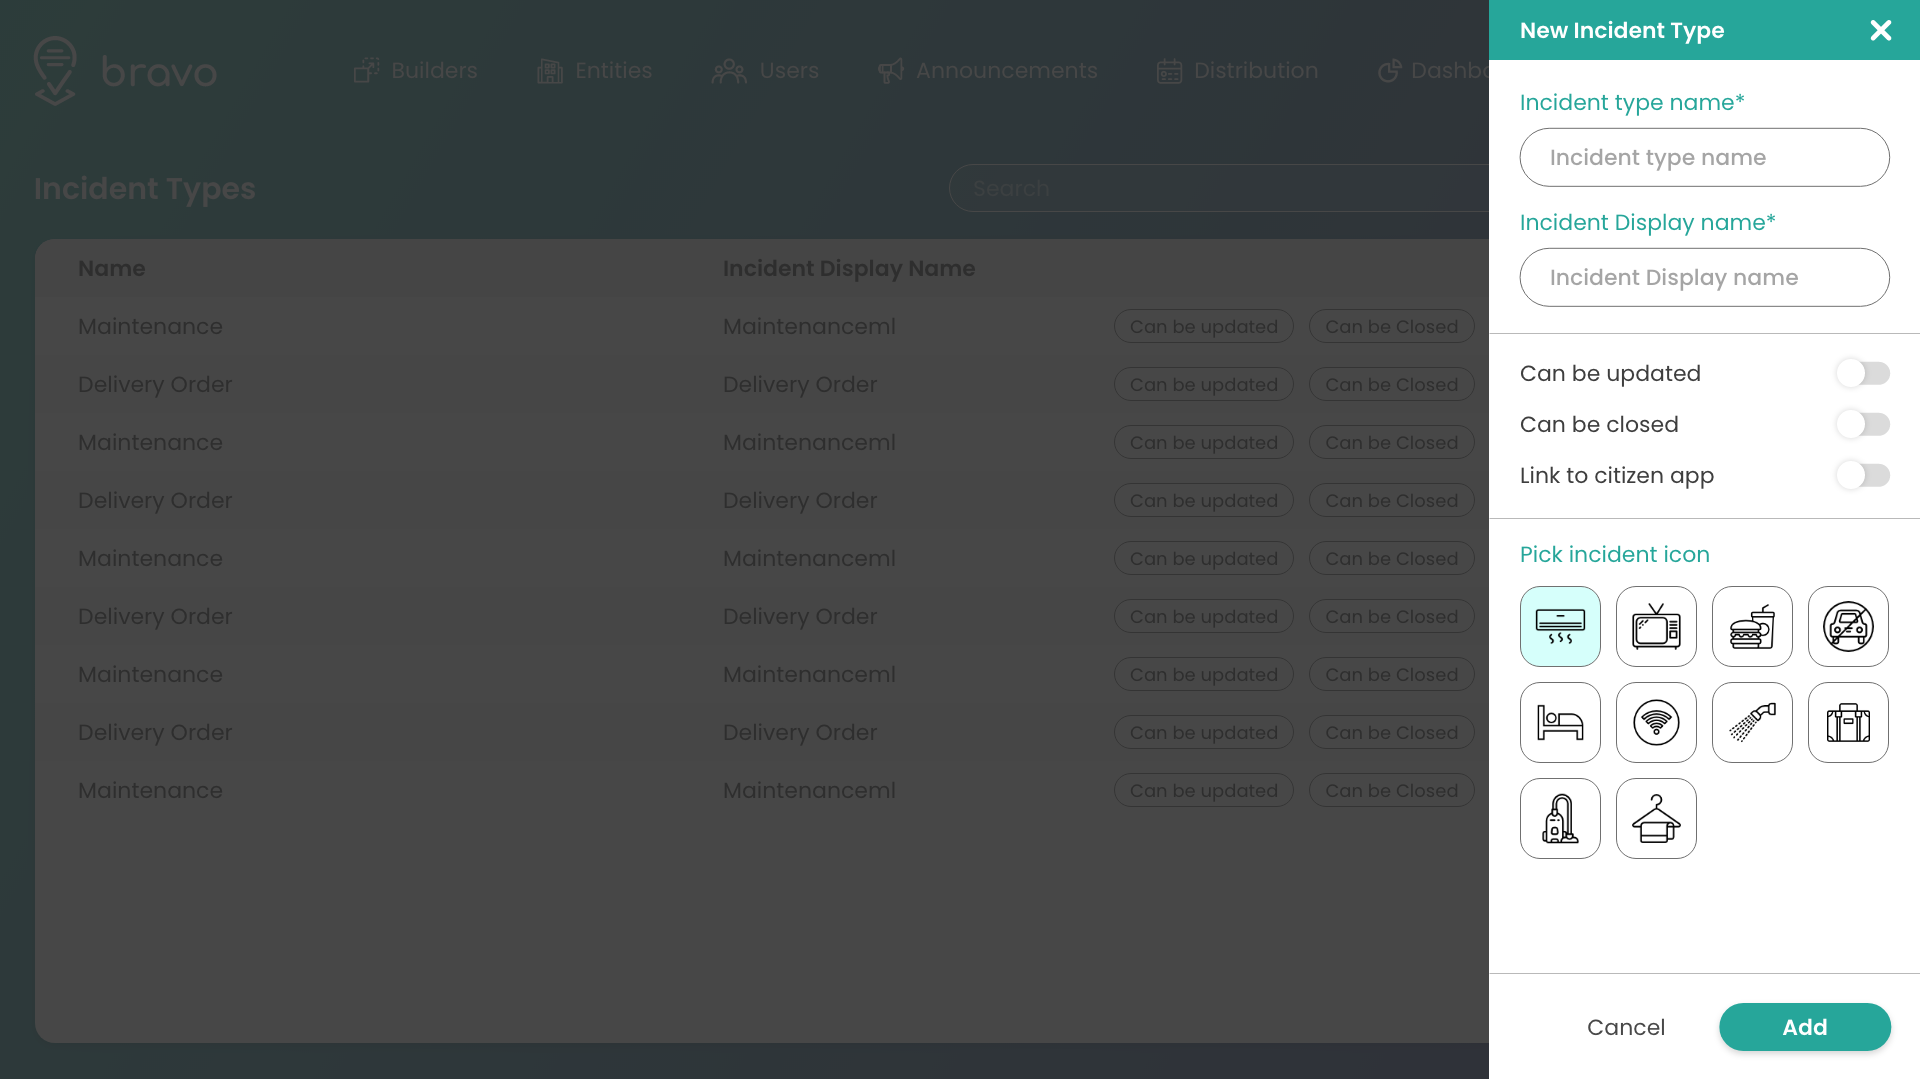Click the Entities building icon
1920x1079 pixels.
point(550,71)
